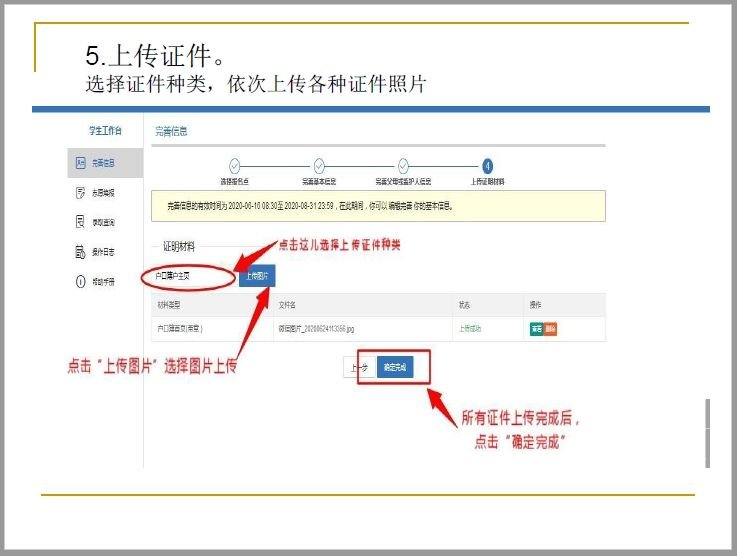Click the 完善信息 sidebar icon
Viewport: 737px width, 556px height.
pyautogui.click(x=80, y=163)
